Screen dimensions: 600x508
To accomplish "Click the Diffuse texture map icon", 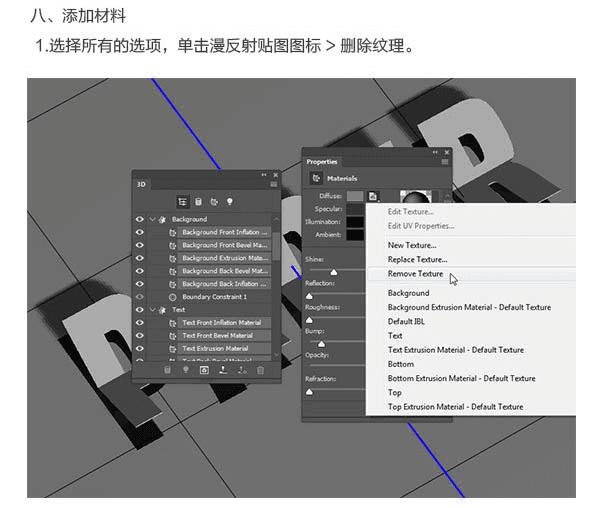I will click(x=373, y=197).
